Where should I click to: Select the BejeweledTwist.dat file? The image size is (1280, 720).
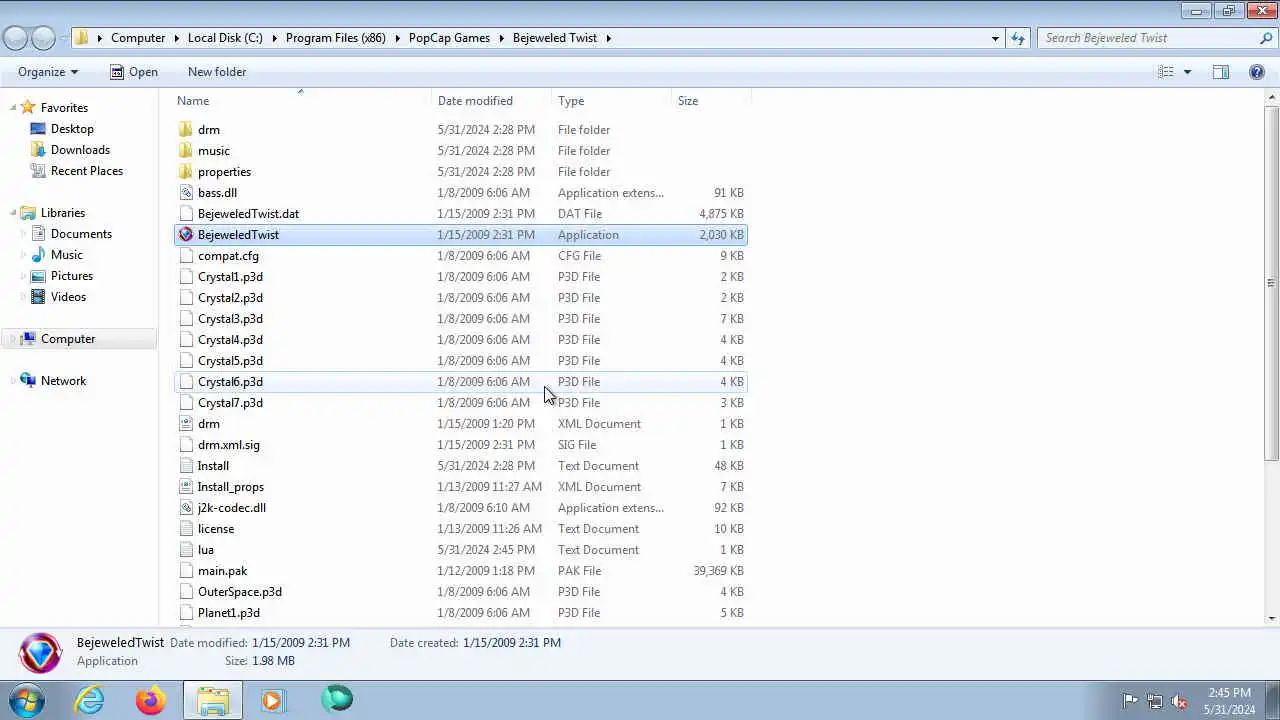point(248,213)
